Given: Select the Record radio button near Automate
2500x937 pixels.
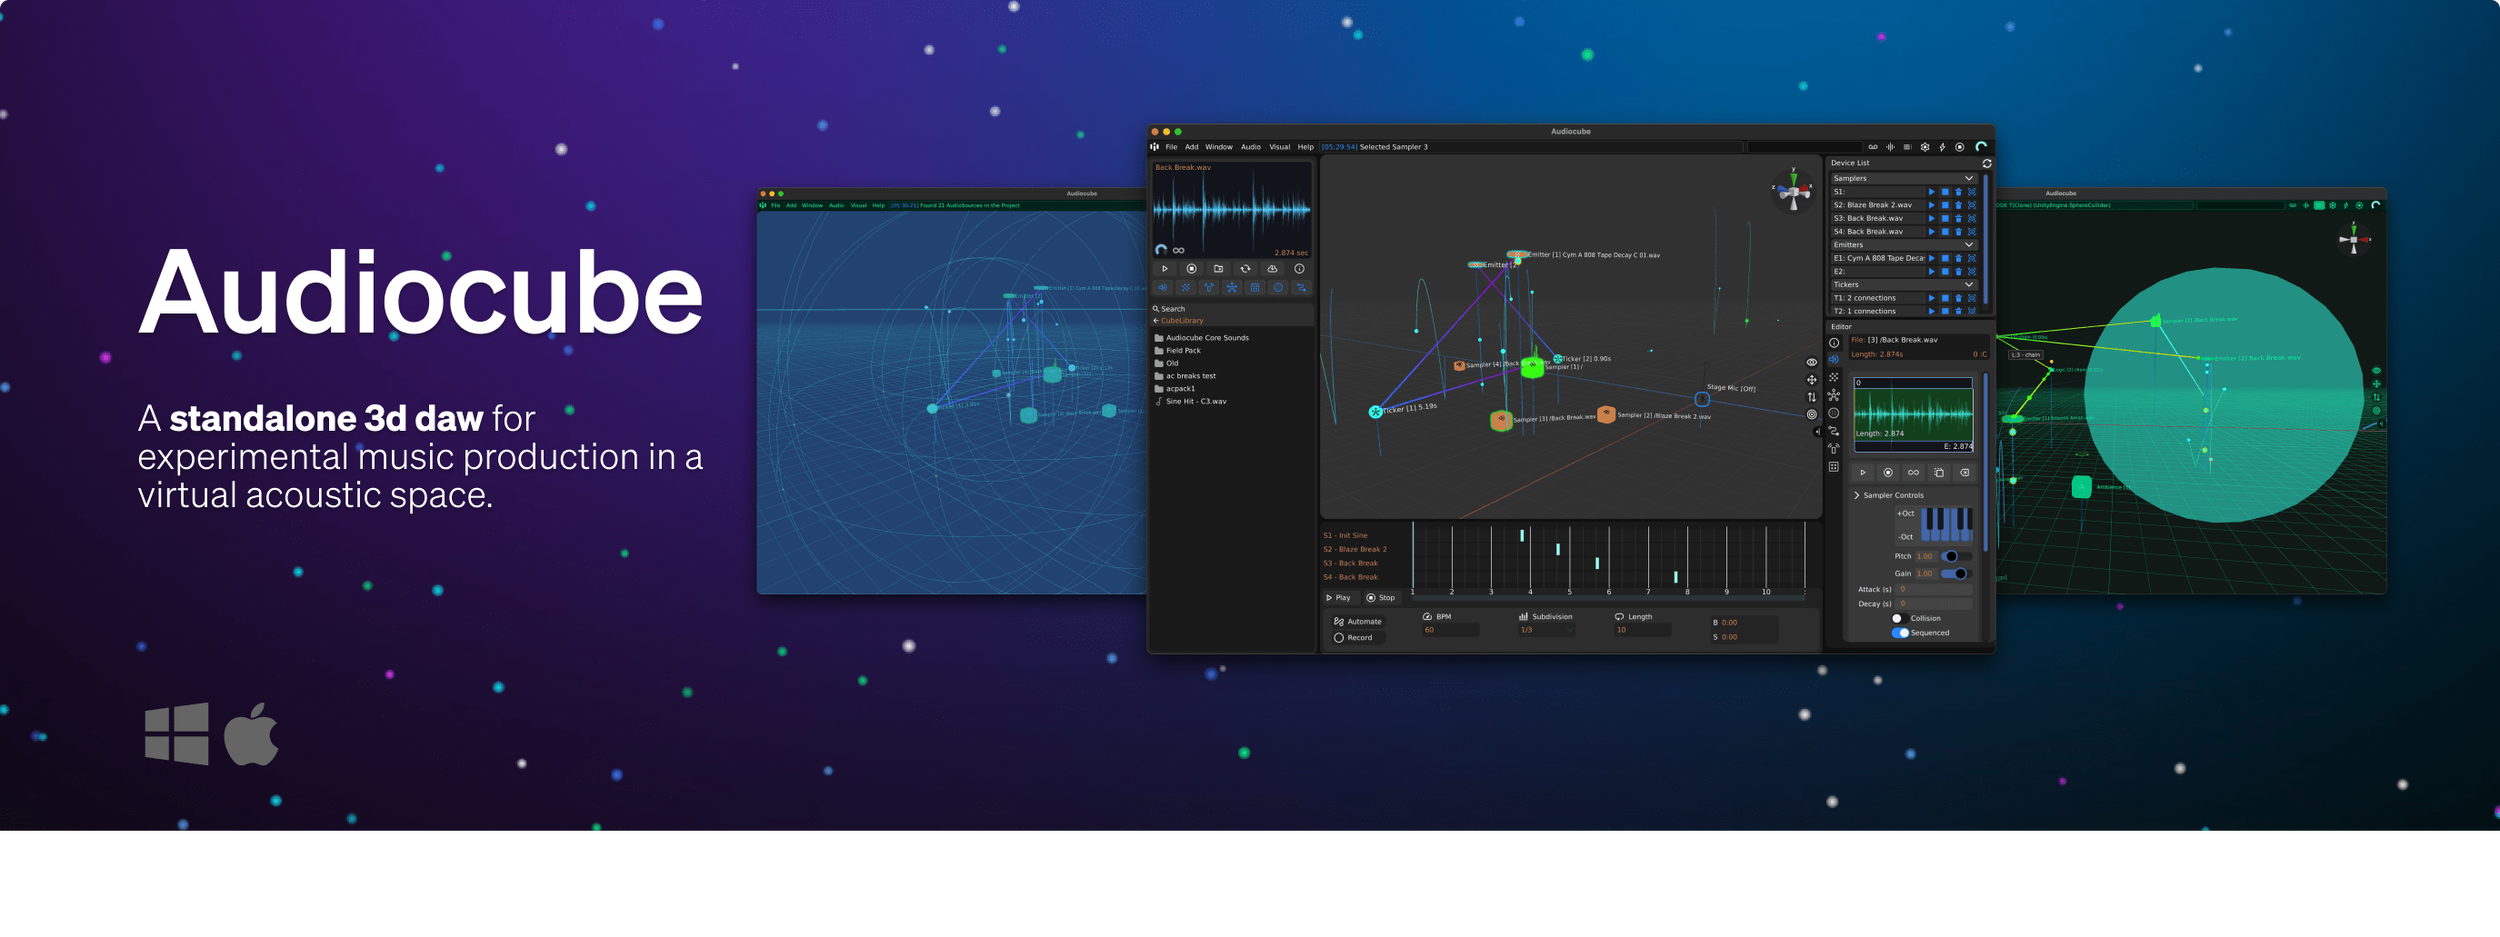Looking at the screenshot, I should click(1340, 637).
